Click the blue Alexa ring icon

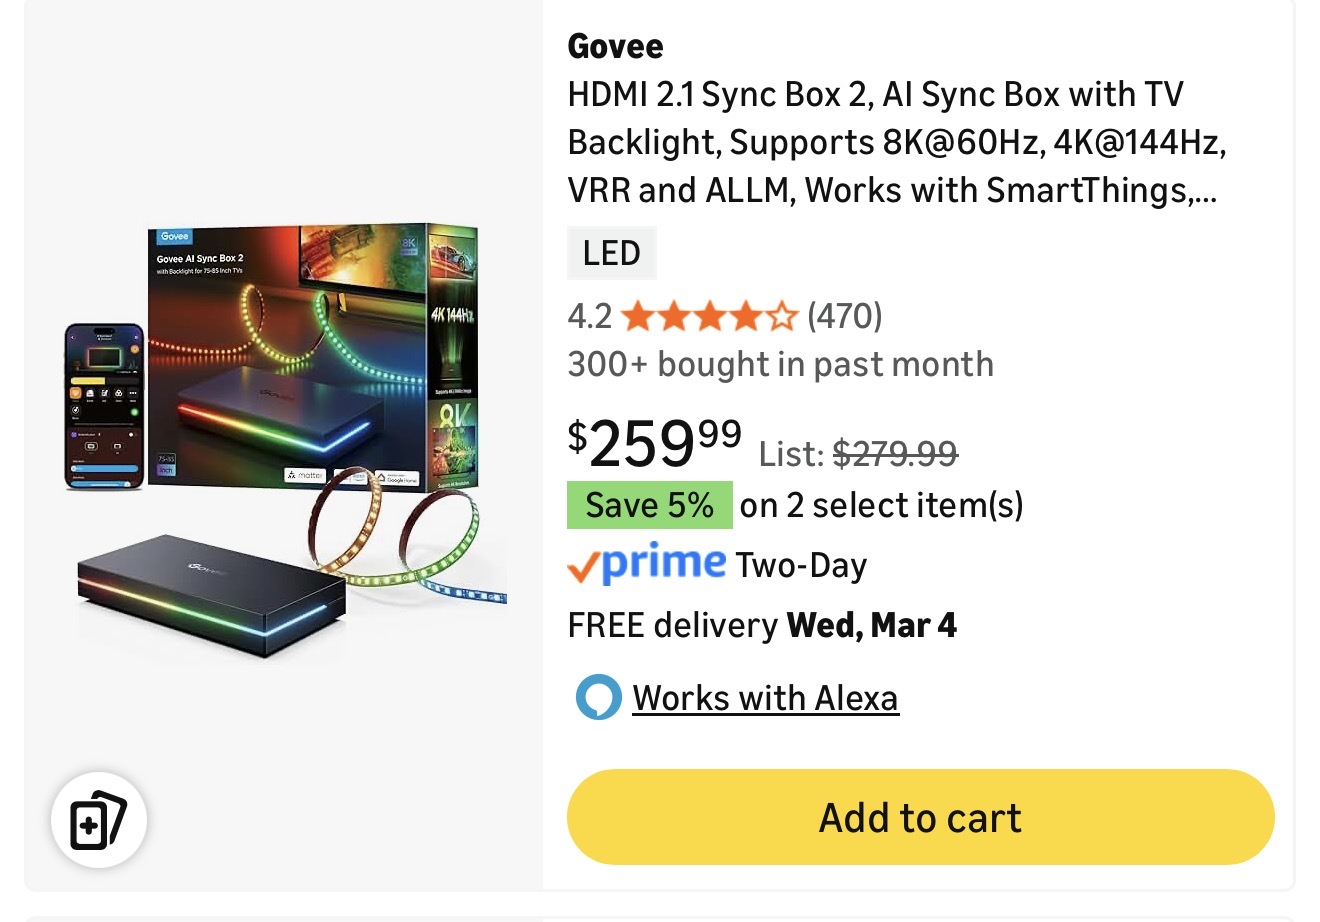coord(598,697)
